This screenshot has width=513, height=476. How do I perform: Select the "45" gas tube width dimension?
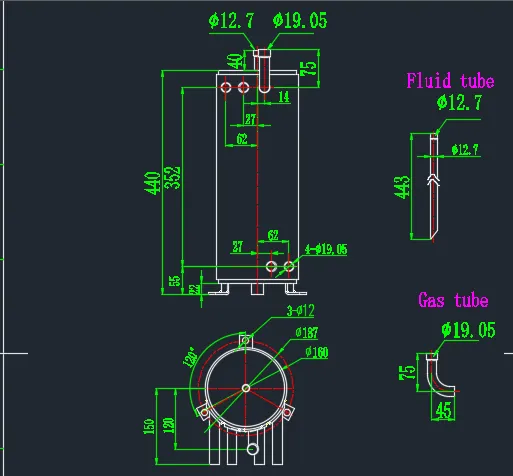click(x=443, y=410)
